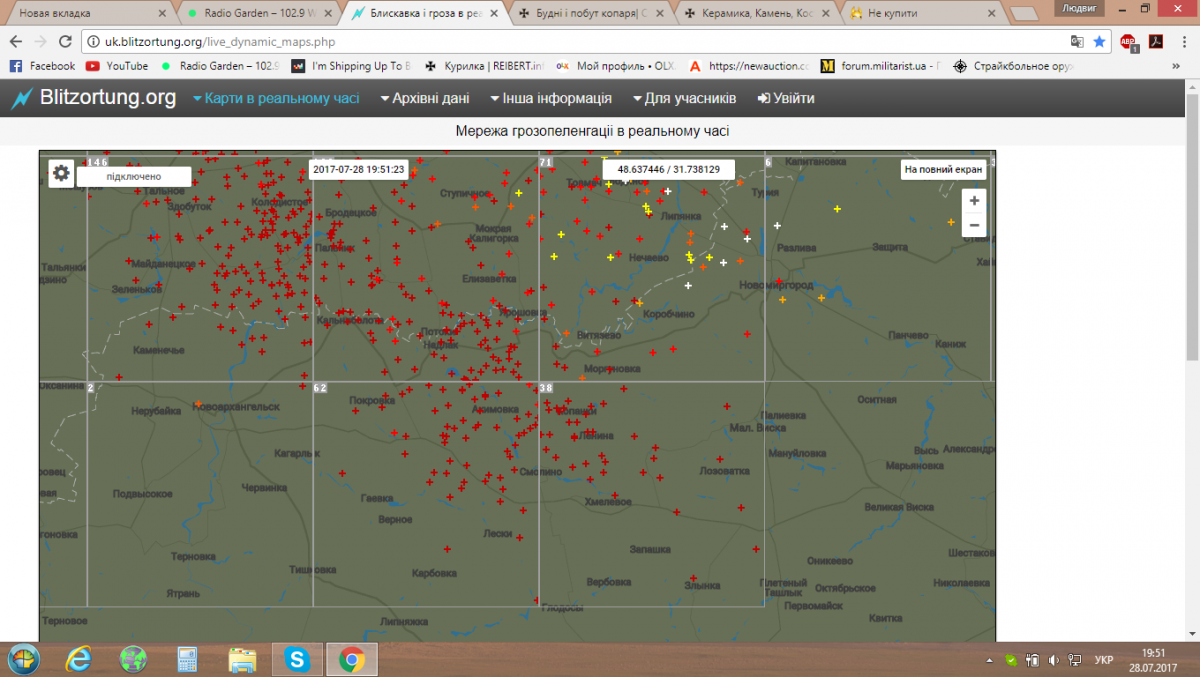Zoom out the map with minus button
The width and height of the screenshot is (1200, 677).
(974, 225)
